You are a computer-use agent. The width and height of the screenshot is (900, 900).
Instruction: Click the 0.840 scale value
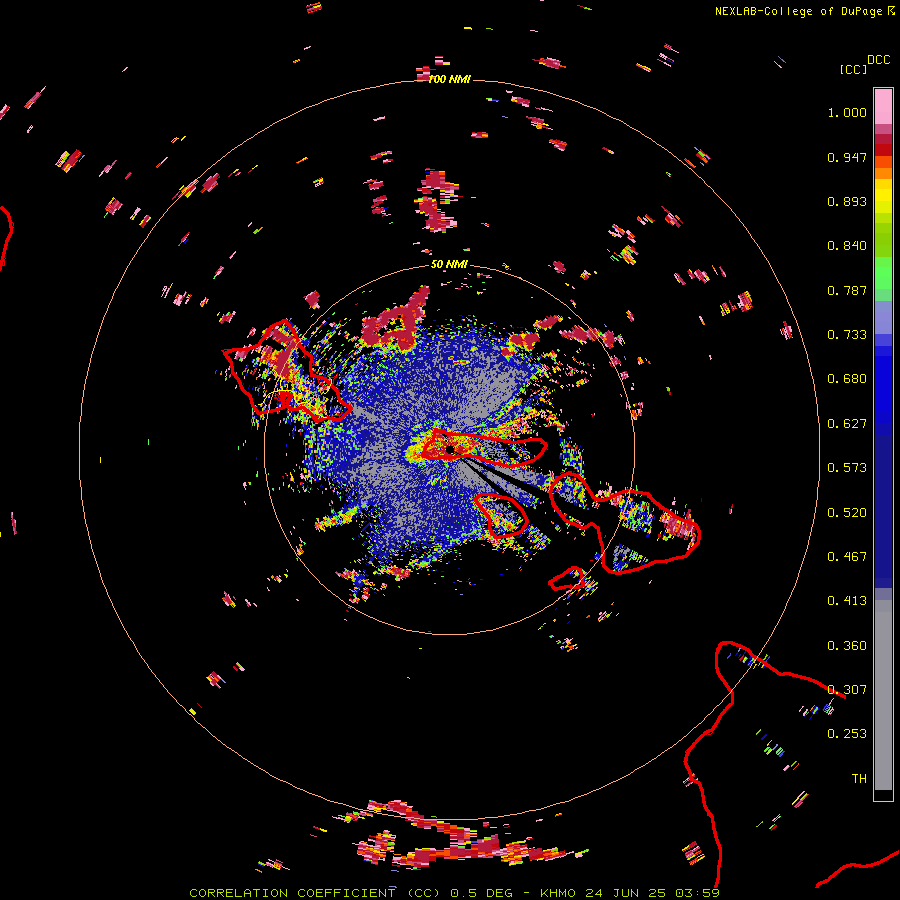tap(847, 246)
